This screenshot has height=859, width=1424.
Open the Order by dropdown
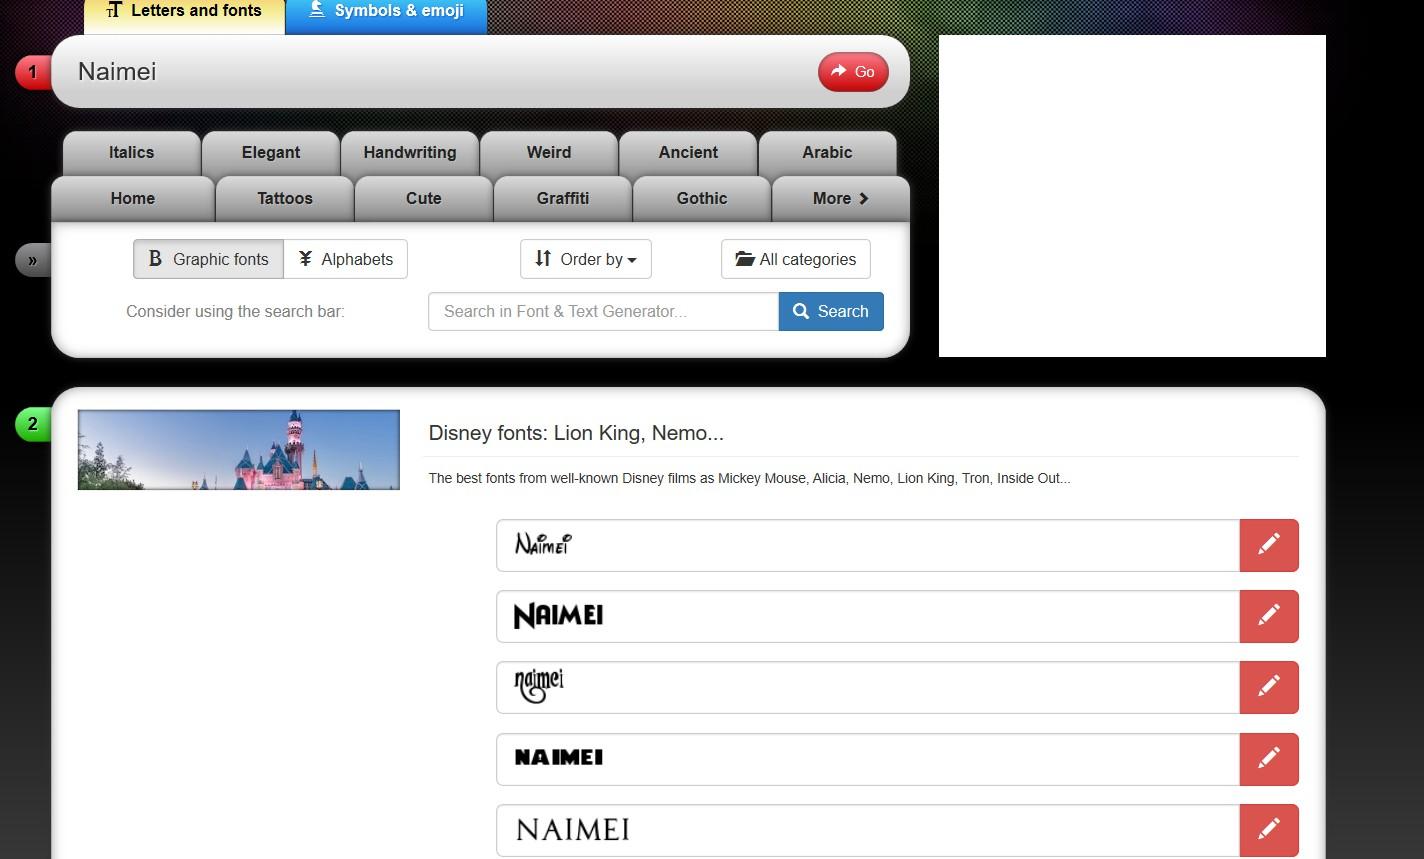click(x=586, y=259)
